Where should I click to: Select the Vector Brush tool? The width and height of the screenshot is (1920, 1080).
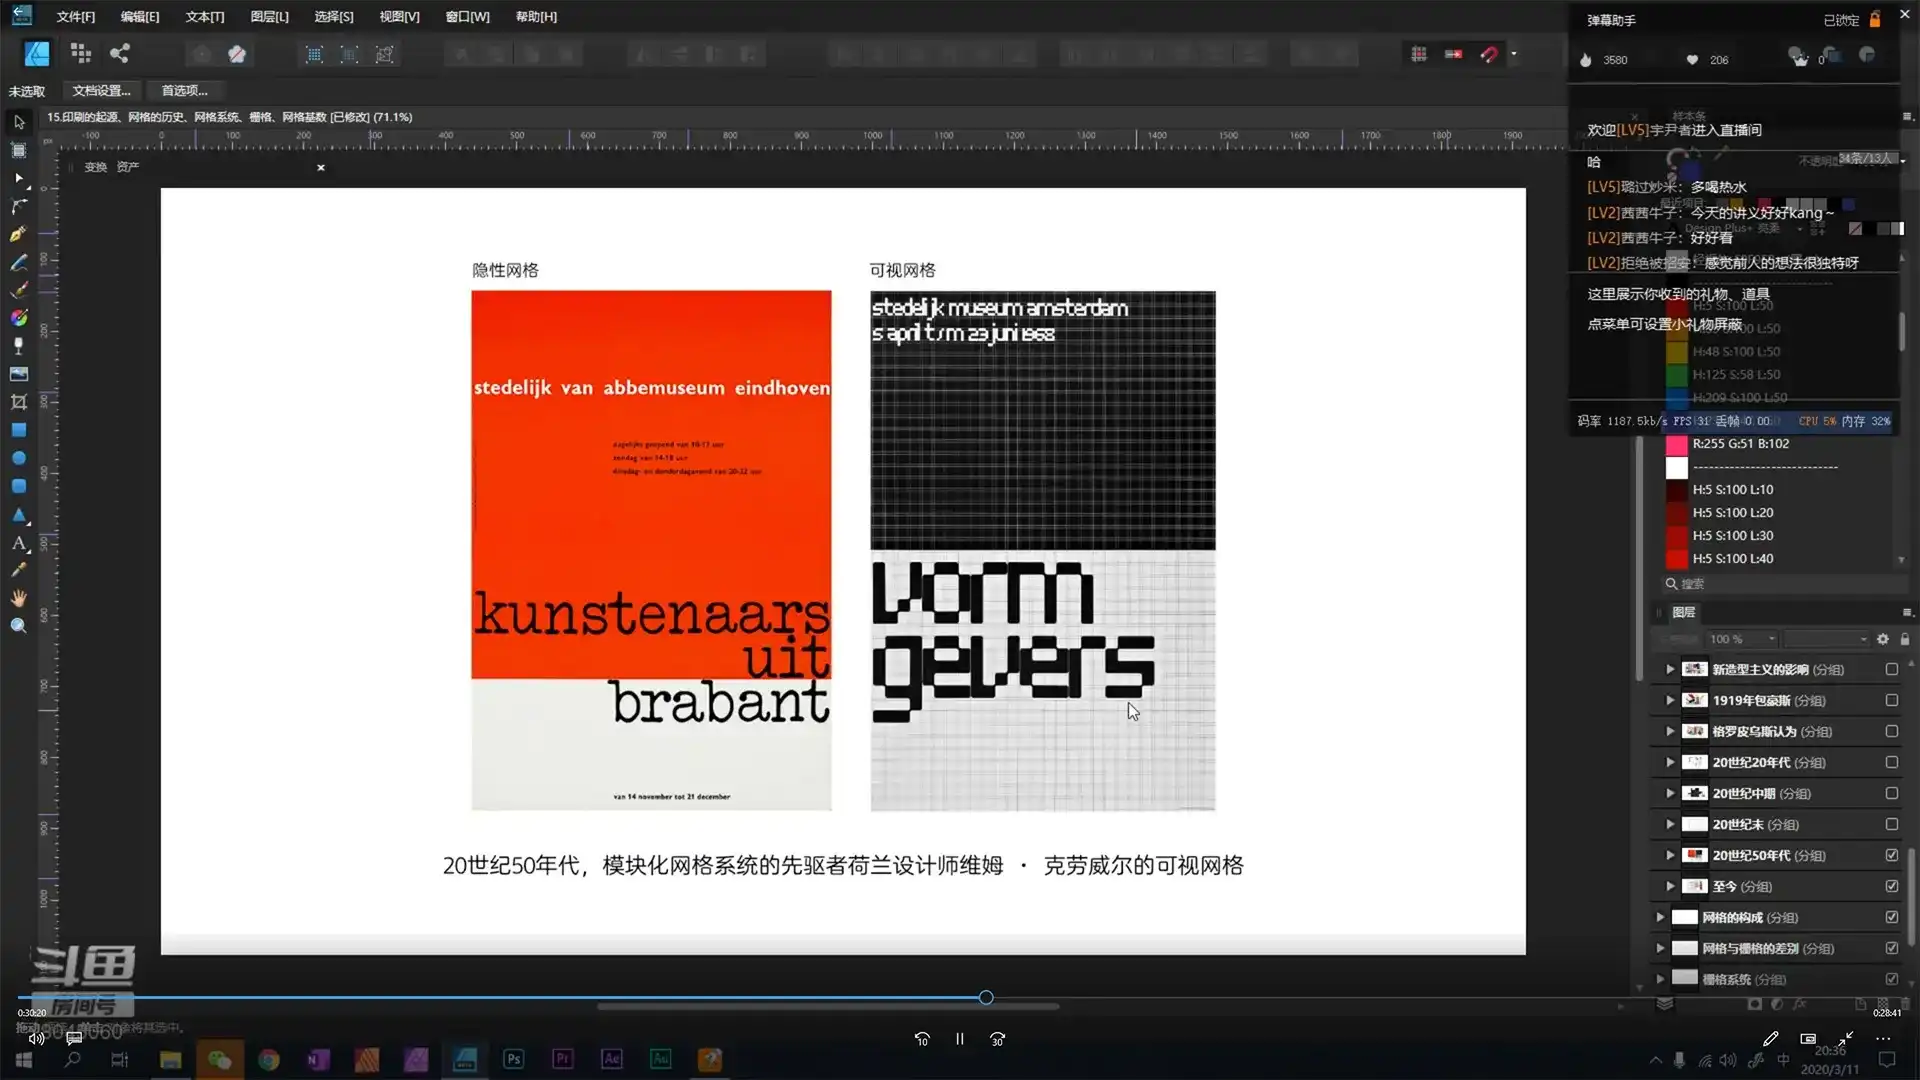18,291
